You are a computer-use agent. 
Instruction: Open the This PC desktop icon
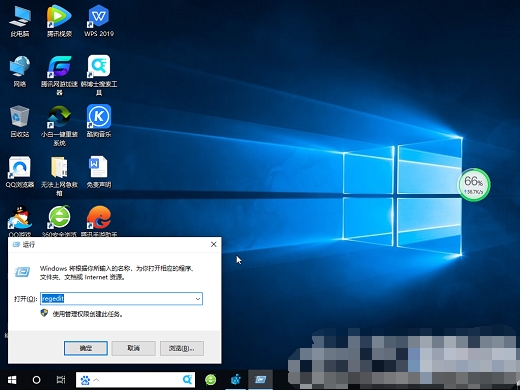(x=20, y=21)
